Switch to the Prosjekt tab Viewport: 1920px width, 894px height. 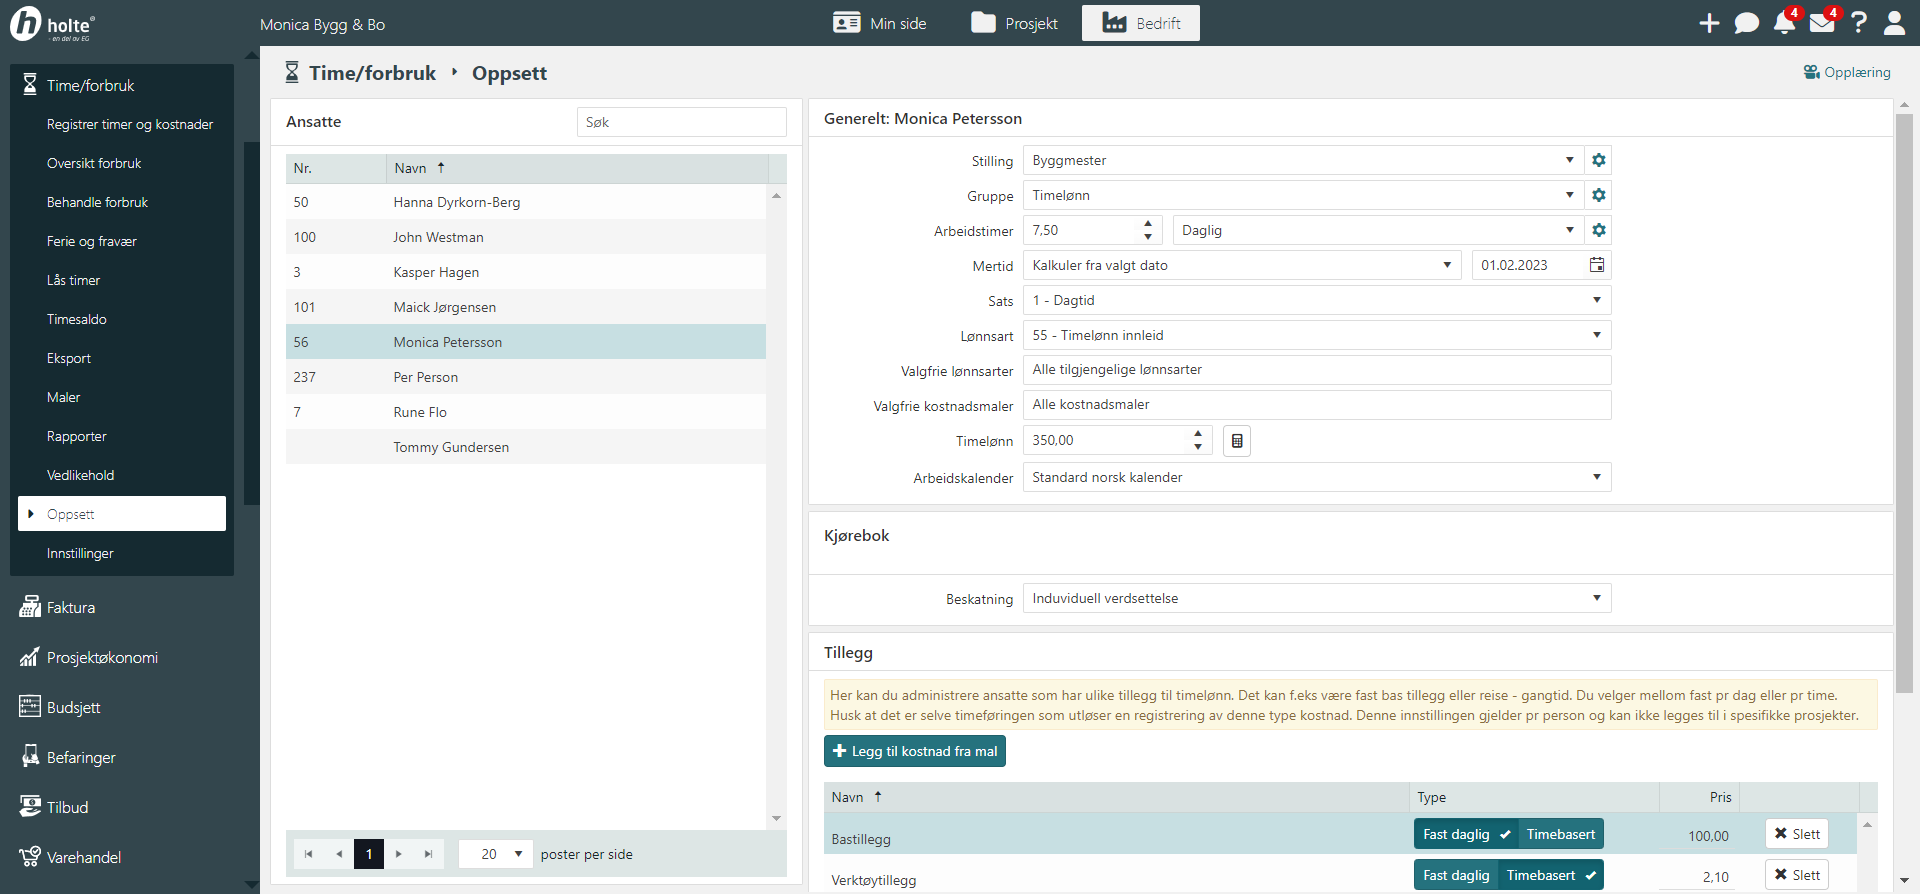pyautogui.click(x=1014, y=23)
